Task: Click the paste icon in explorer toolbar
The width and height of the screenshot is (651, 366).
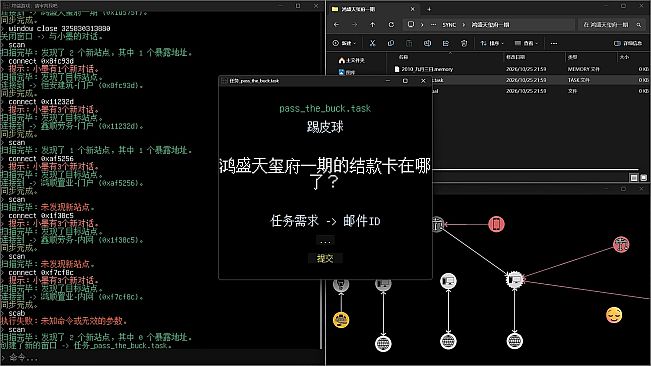Action: click(409, 43)
